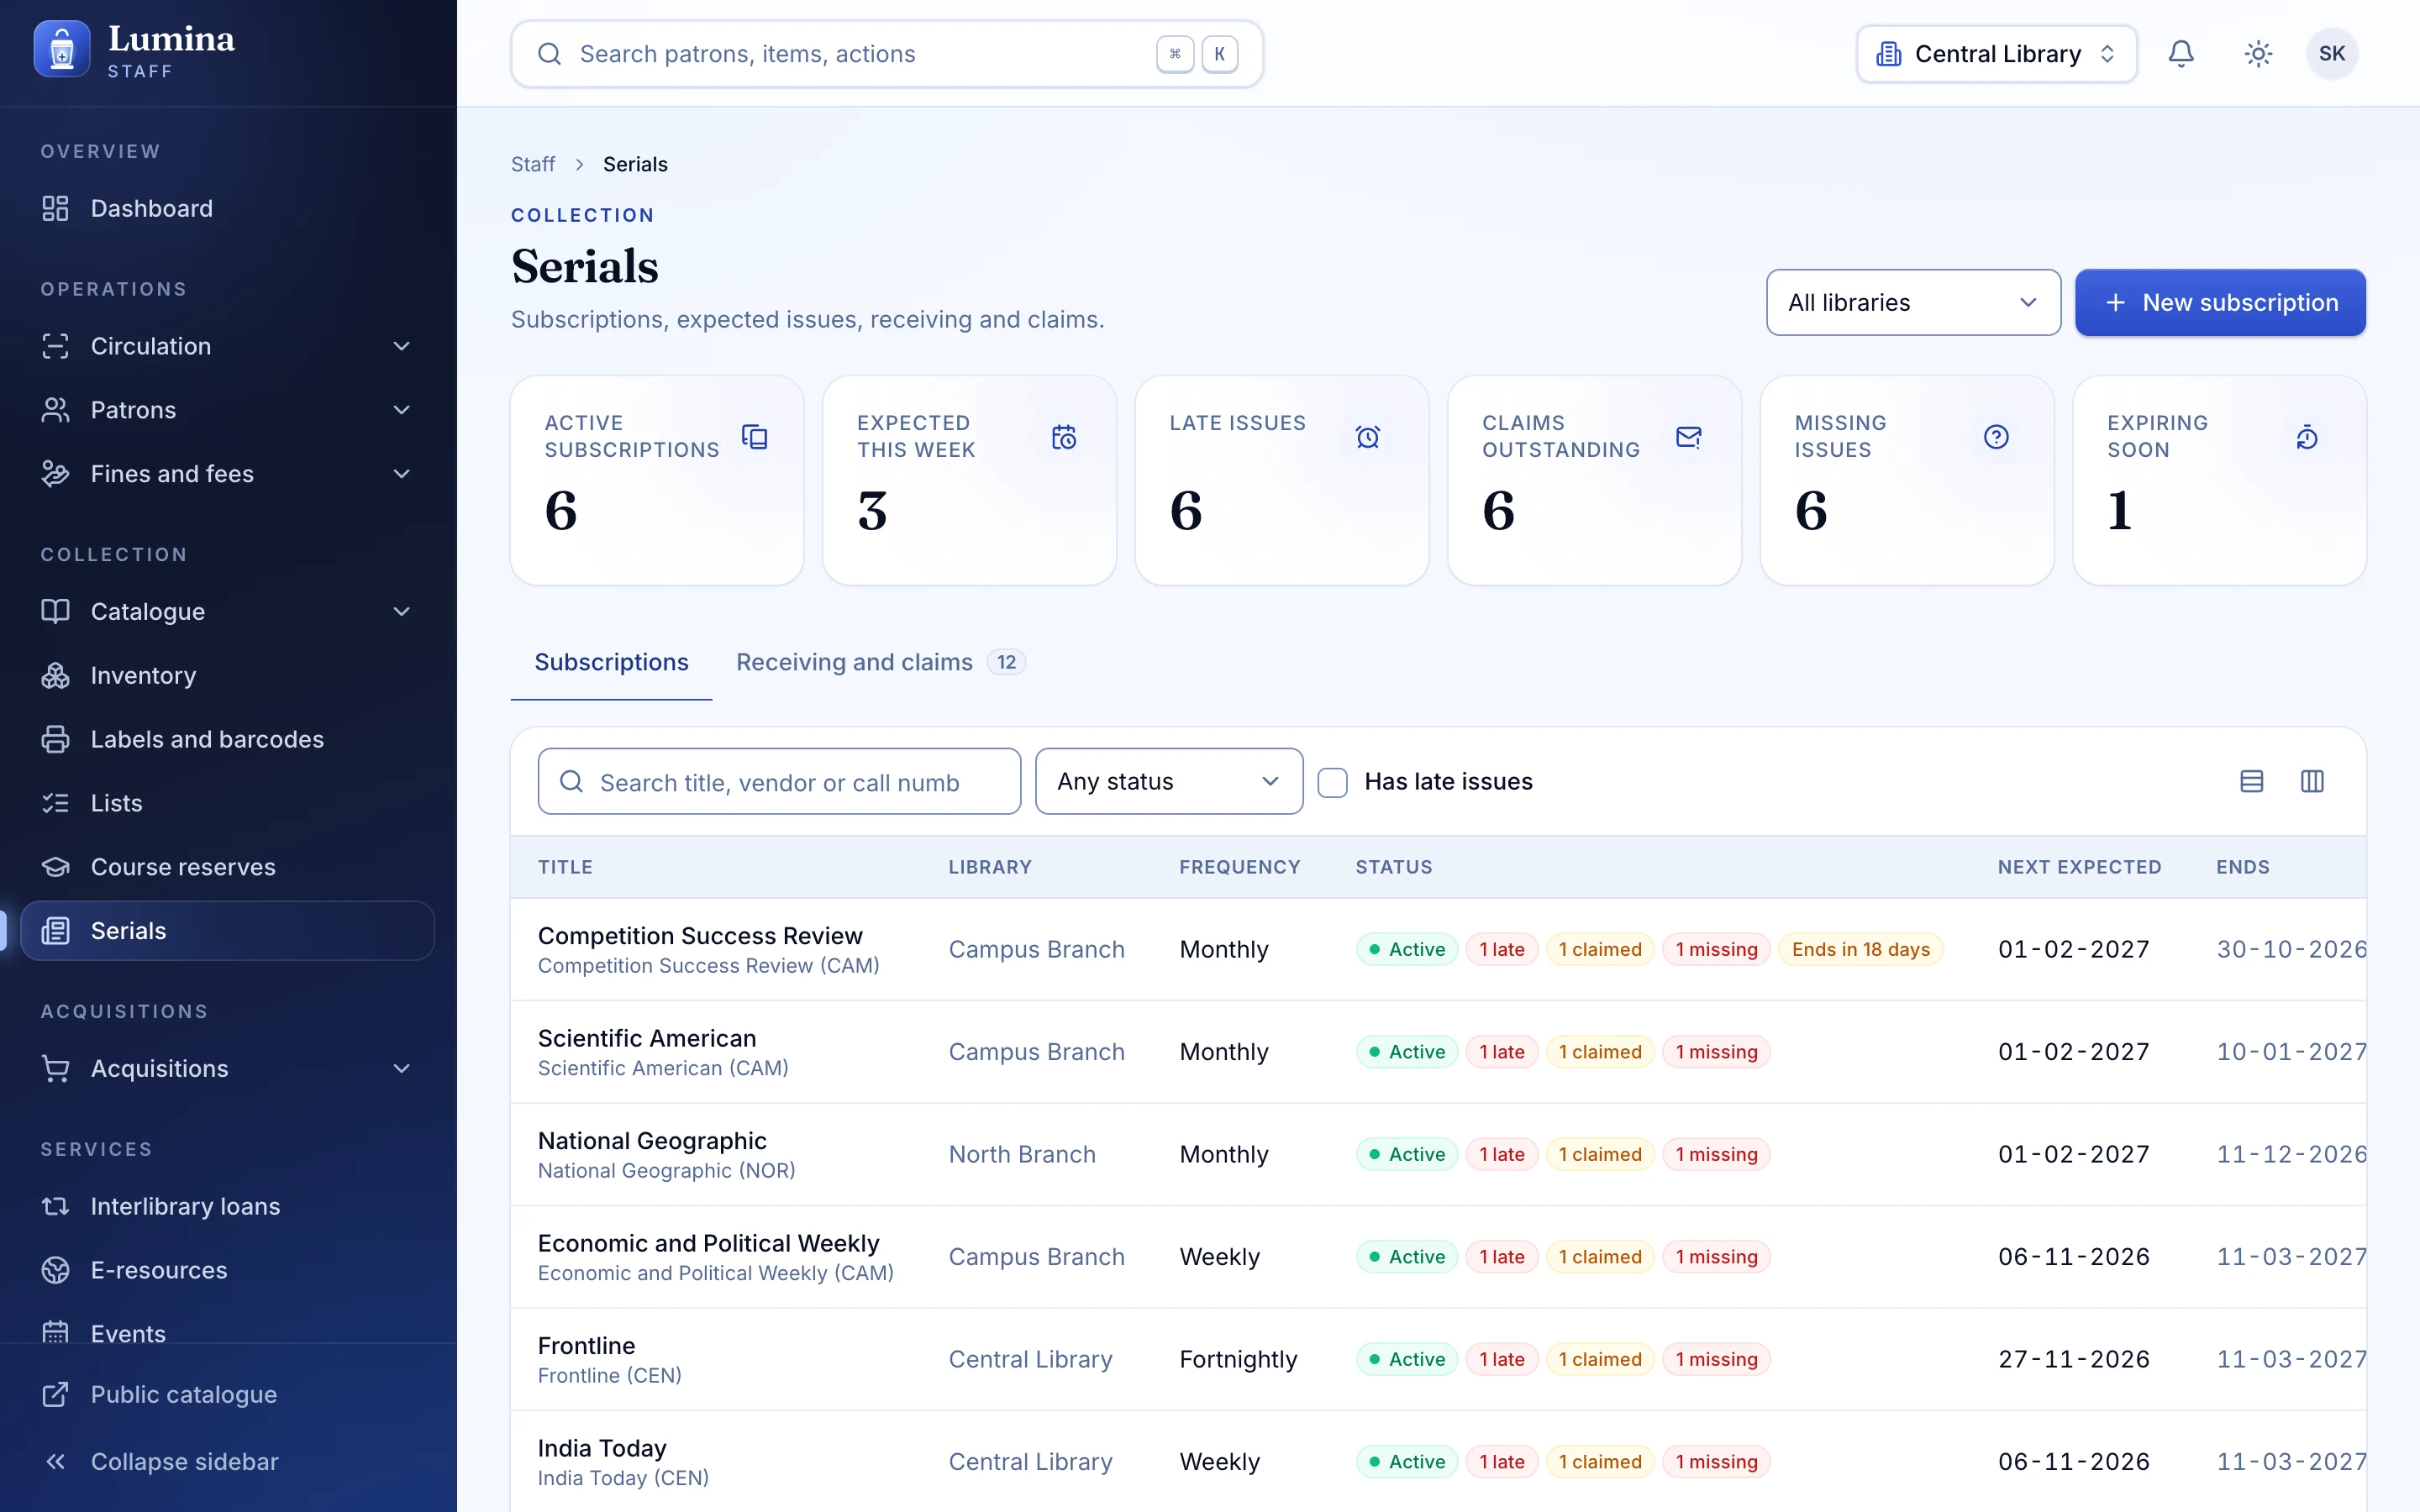
Task: Go to Course reserves in sidebar
Action: click(x=228, y=867)
